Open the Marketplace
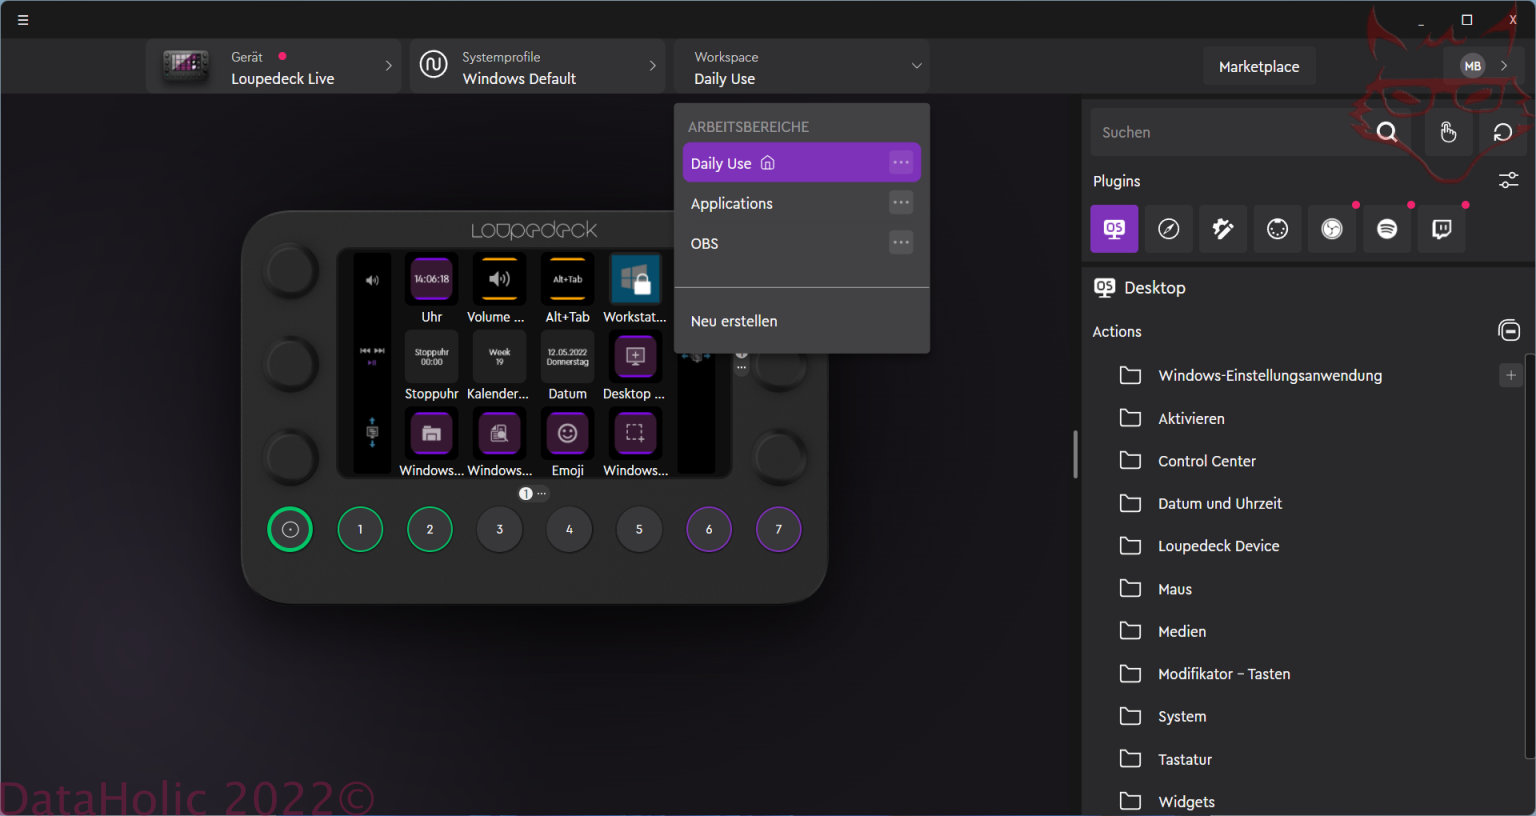This screenshot has width=1536, height=816. point(1259,67)
